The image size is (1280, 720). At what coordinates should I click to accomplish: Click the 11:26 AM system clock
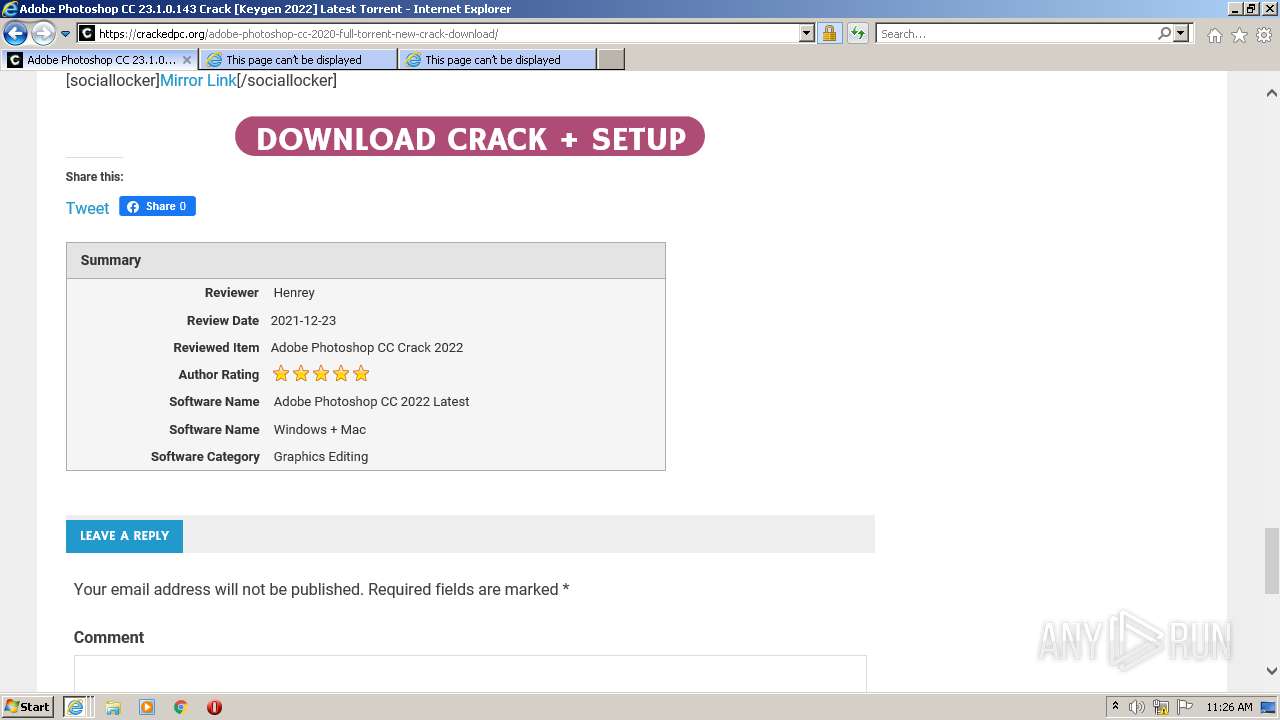[1229, 707]
